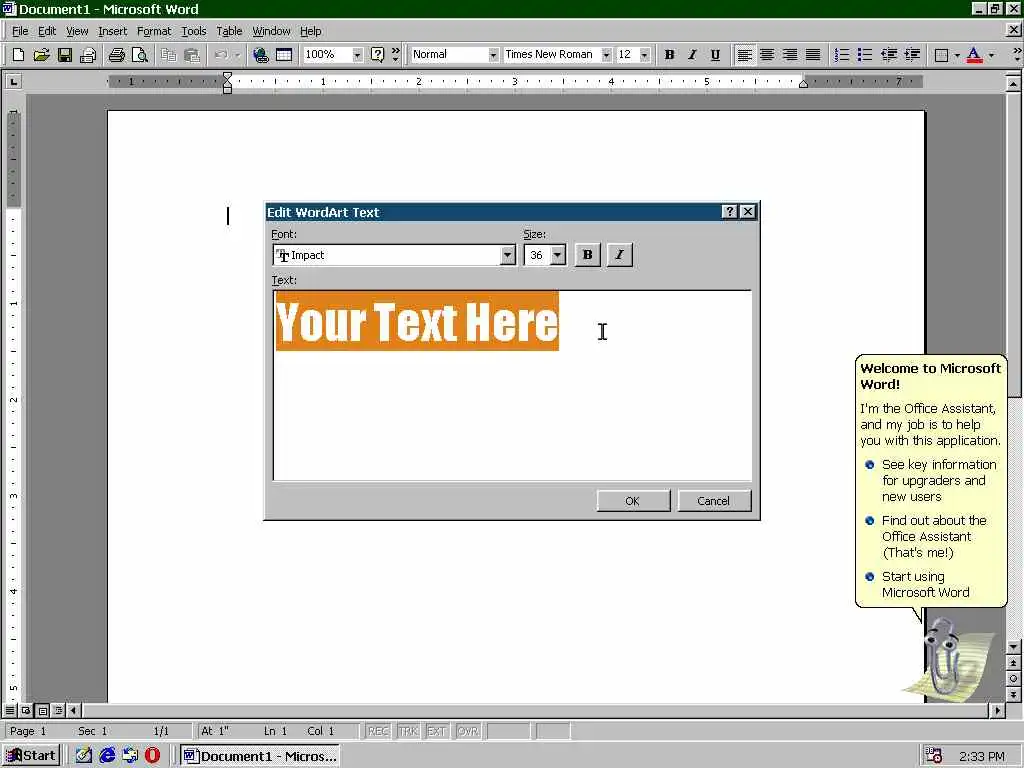The width and height of the screenshot is (1024, 768).
Task: Toggle the REC status bar indicator
Action: pos(377,731)
